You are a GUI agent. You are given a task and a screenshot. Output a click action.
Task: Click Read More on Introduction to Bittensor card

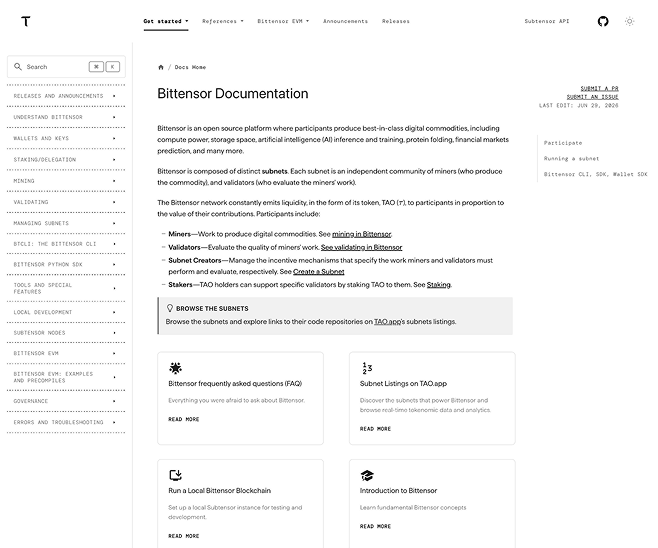[x=375, y=526]
